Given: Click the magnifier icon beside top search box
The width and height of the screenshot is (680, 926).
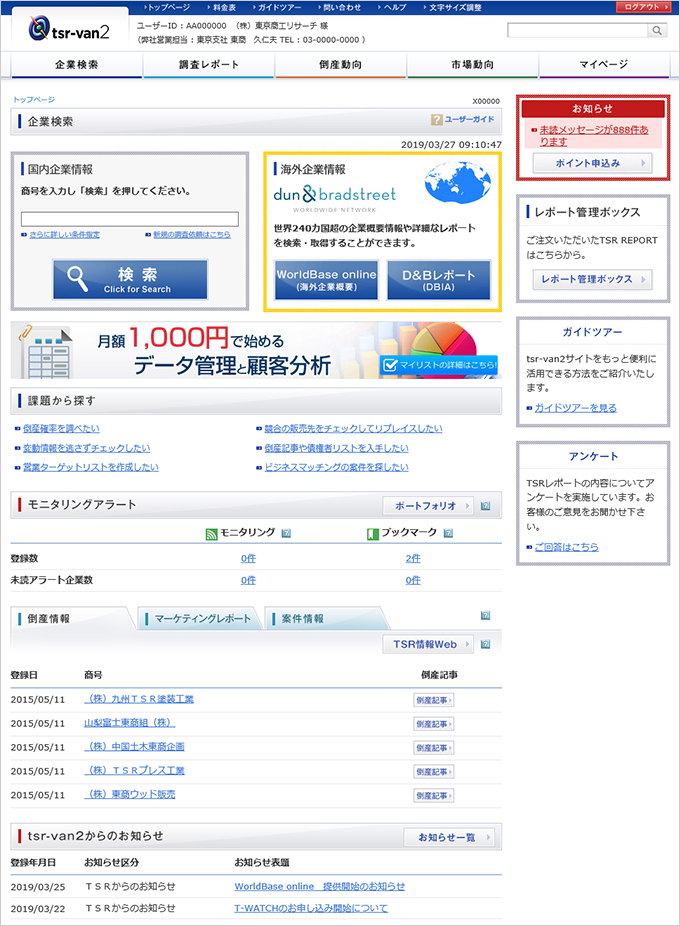Looking at the screenshot, I should point(657,31).
